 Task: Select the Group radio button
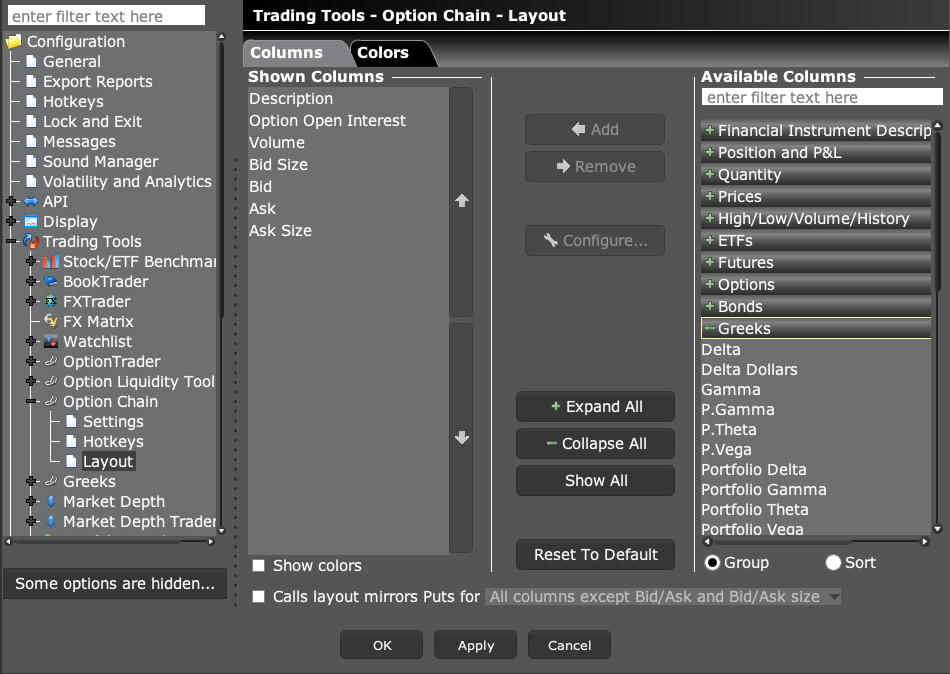(712, 563)
